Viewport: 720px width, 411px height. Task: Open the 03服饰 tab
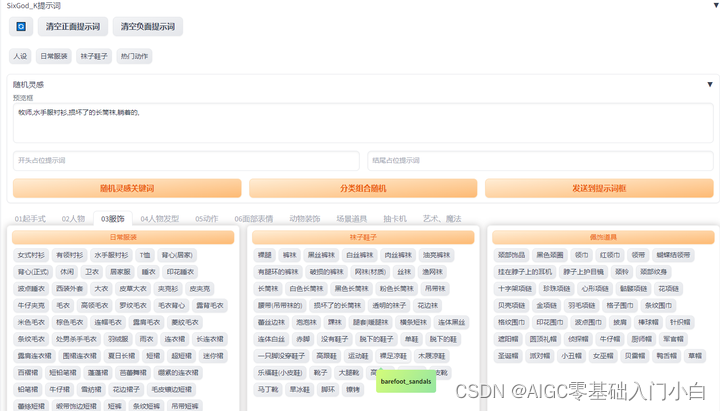pyautogui.click(x=112, y=219)
